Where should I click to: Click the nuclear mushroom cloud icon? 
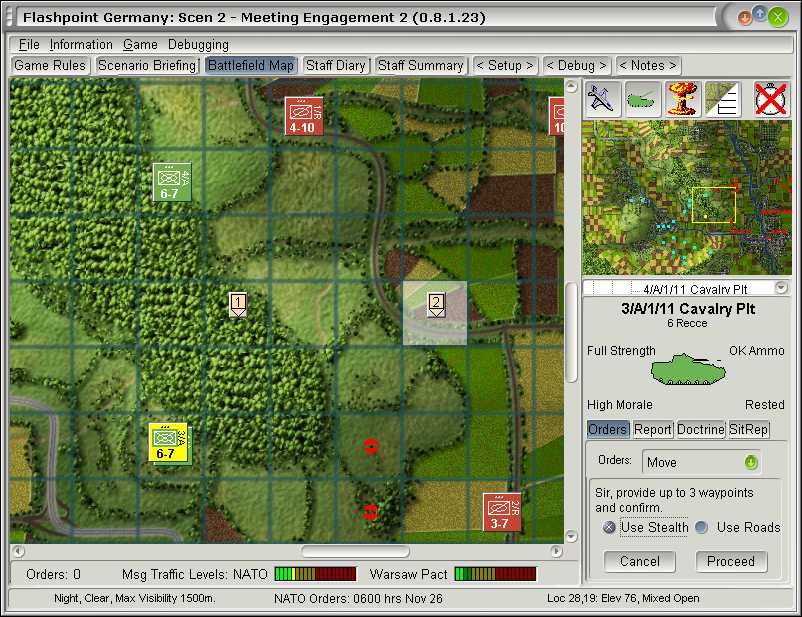pyautogui.click(x=683, y=98)
